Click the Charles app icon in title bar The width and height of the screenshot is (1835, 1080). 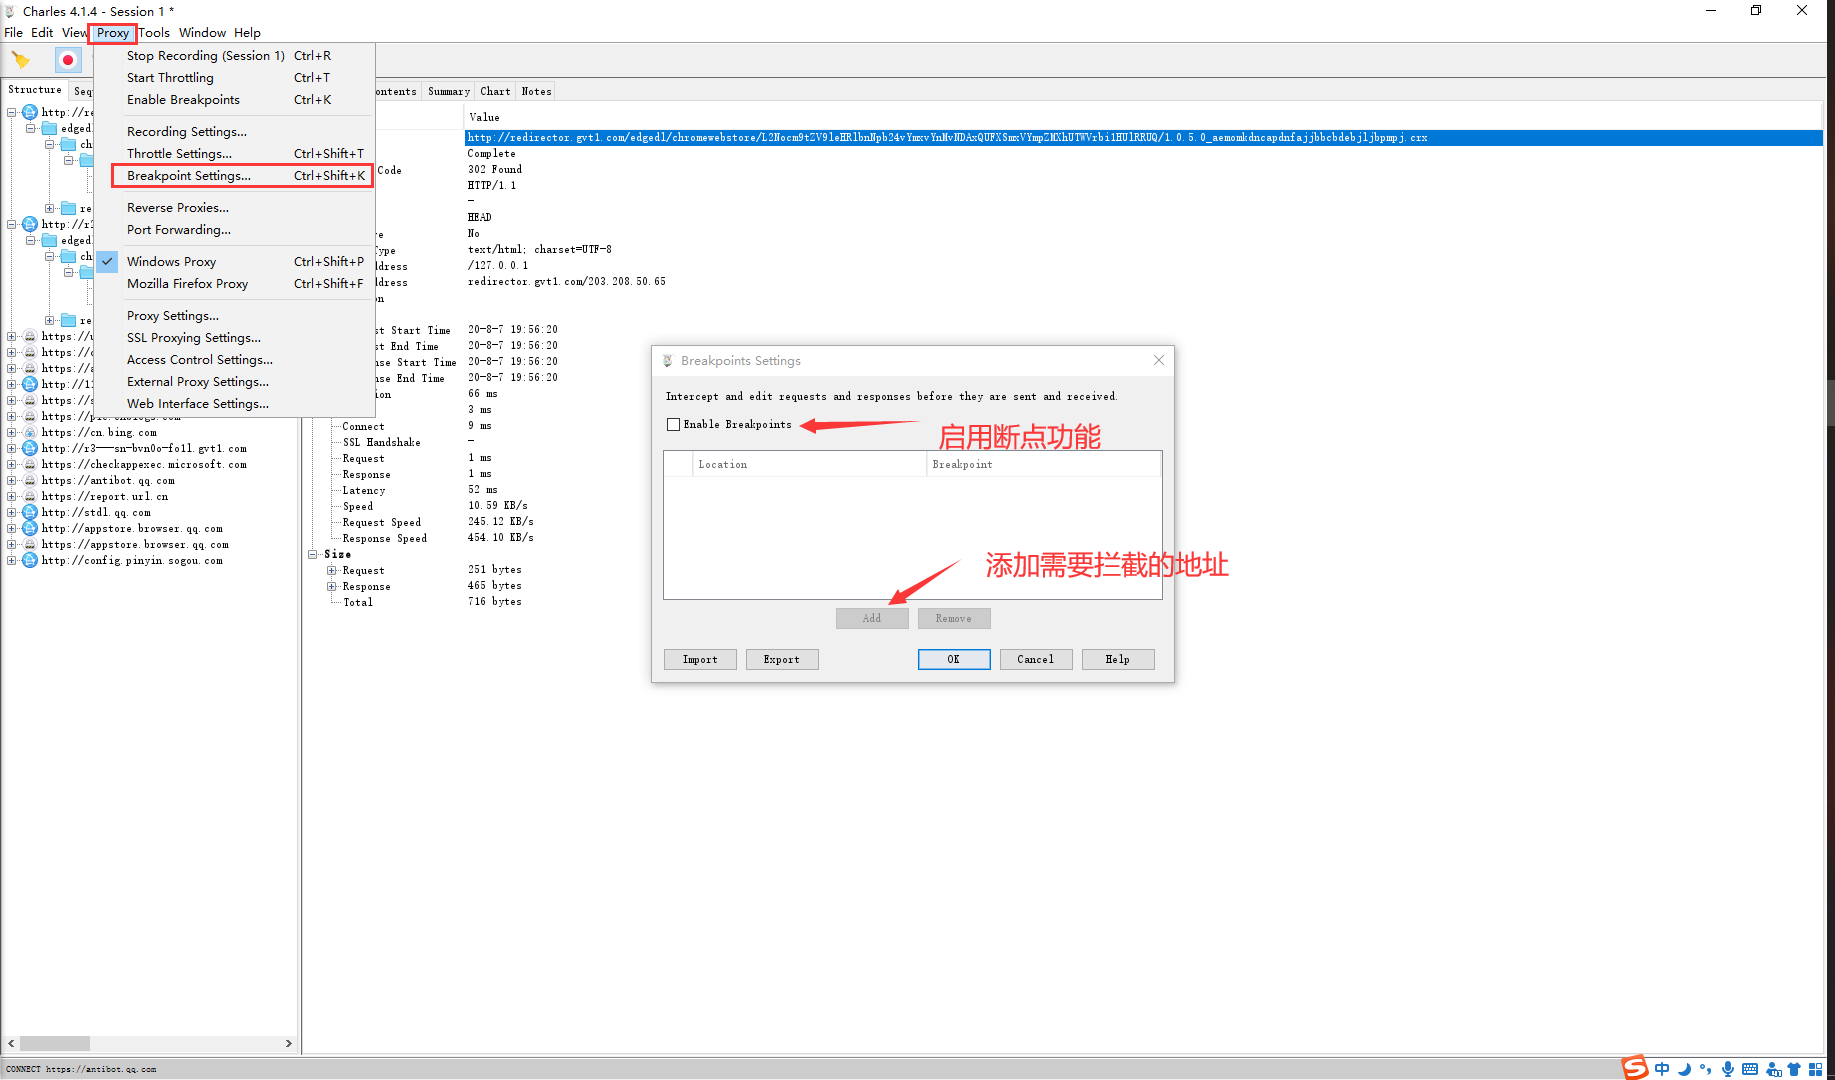[x=10, y=11]
